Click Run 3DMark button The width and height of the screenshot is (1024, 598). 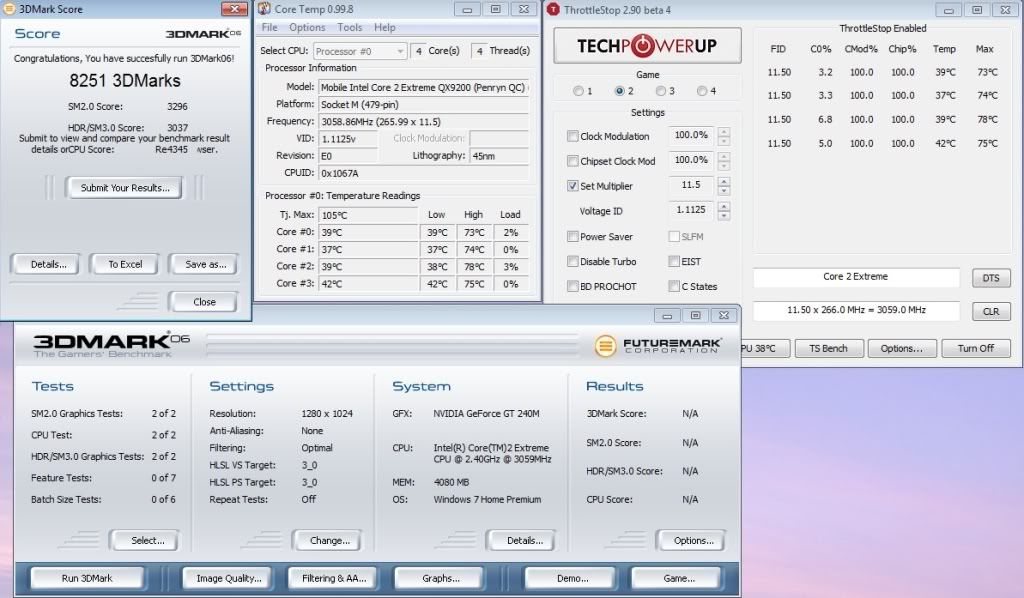pos(87,578)
